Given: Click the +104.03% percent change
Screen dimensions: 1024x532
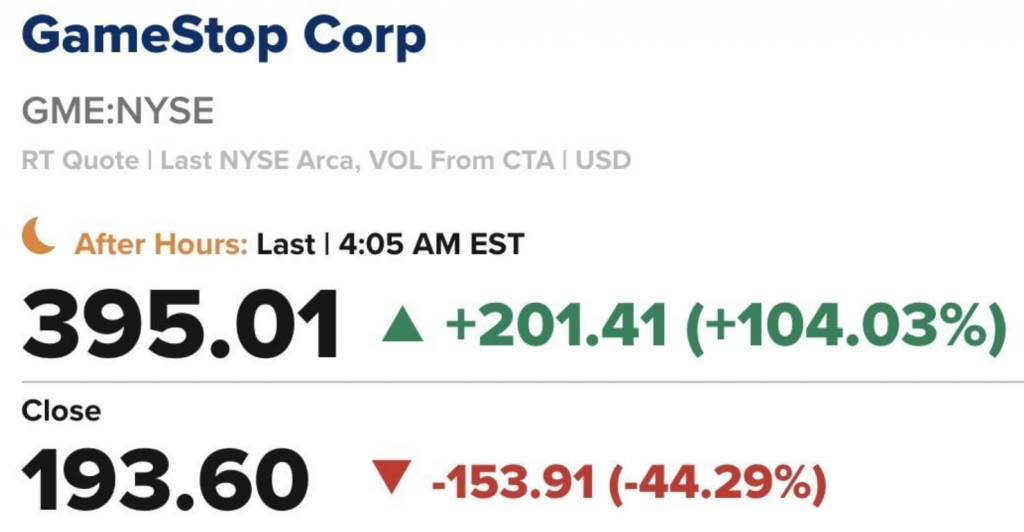Looking at the screenshot, I should 846,326.
